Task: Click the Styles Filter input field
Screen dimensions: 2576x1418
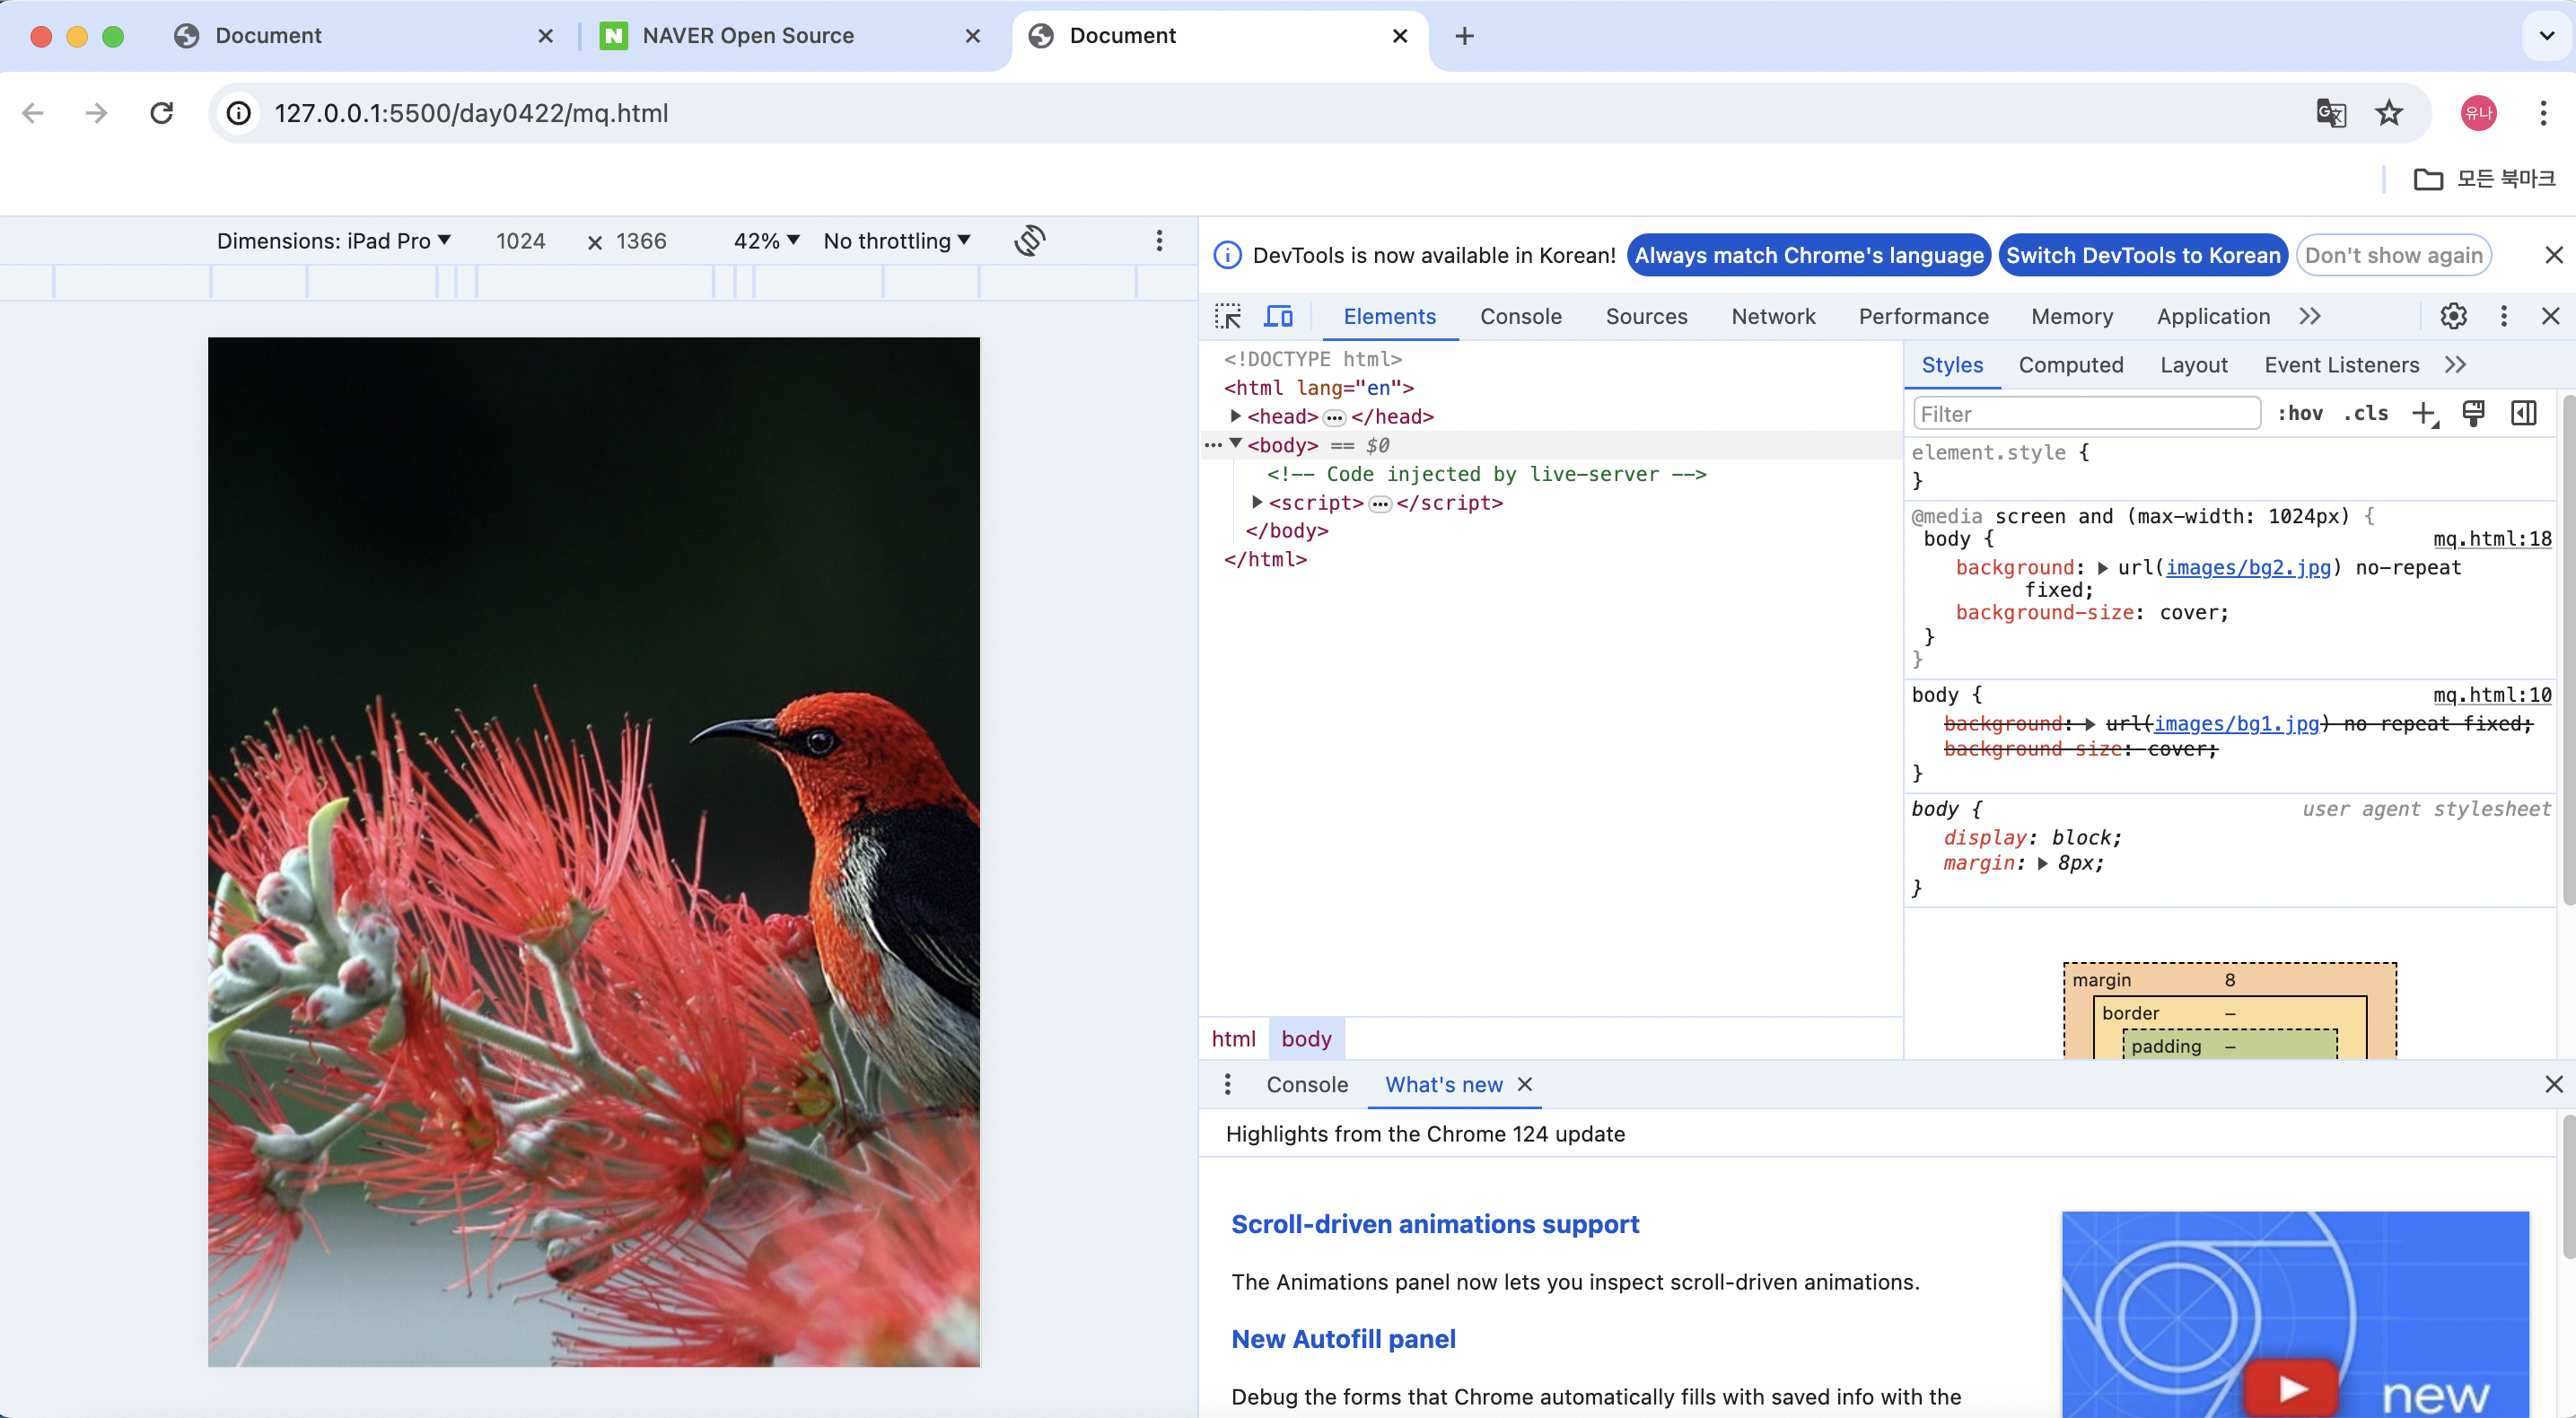Action: pos(2086,413)
